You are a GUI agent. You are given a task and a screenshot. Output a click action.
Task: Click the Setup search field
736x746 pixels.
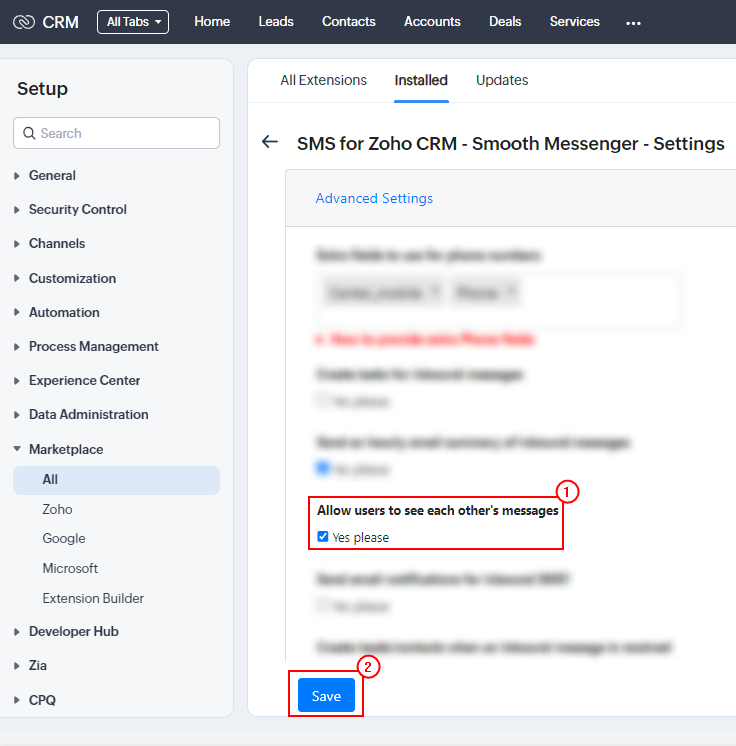click(117, 133)
